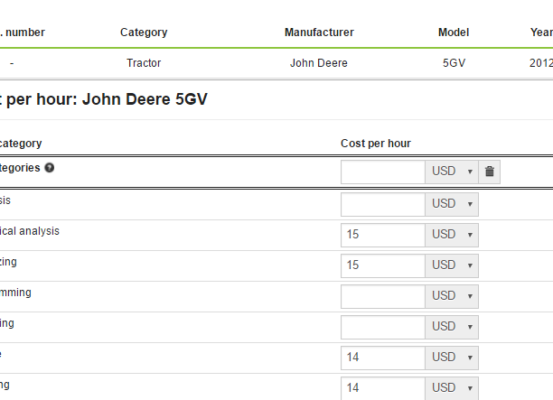Focus the empty cost field in categories row

383,172
